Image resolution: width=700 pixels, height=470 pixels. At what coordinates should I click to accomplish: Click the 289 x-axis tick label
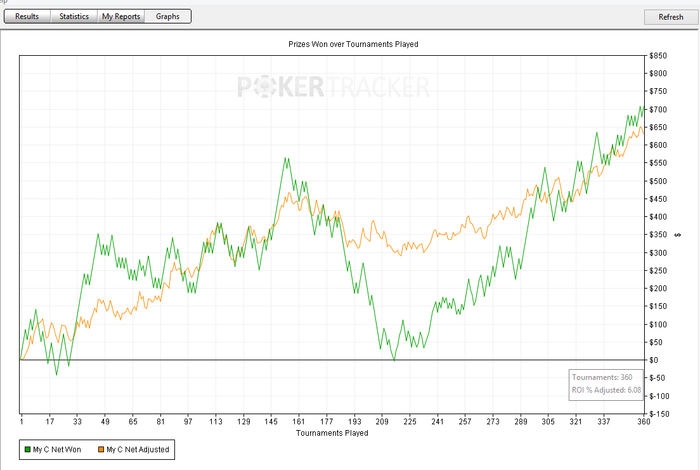[521, 421]
